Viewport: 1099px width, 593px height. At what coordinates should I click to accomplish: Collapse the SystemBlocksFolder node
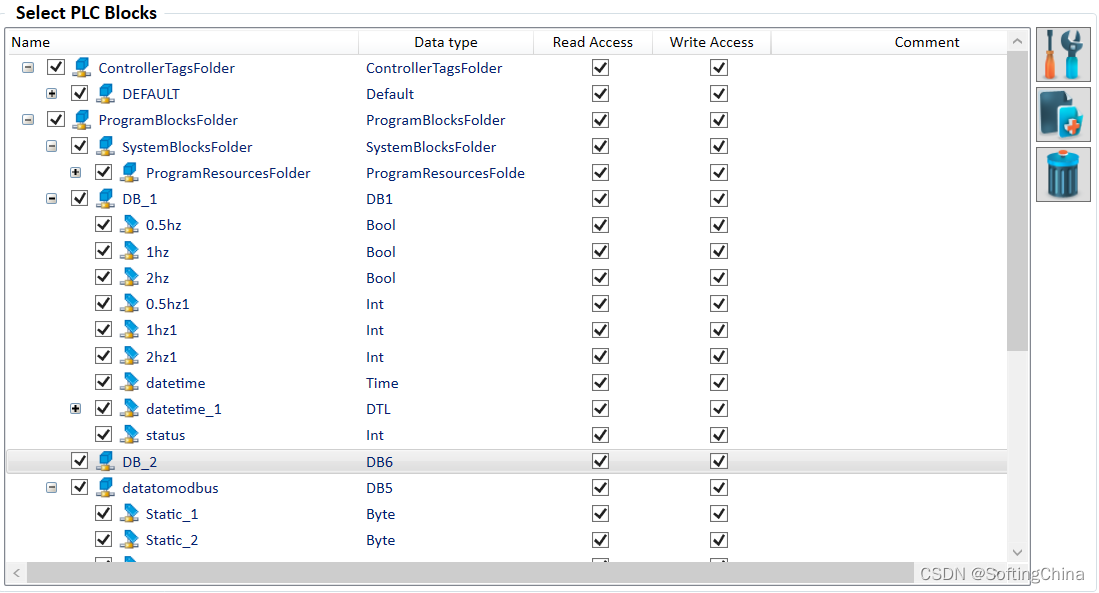[52, 146]
